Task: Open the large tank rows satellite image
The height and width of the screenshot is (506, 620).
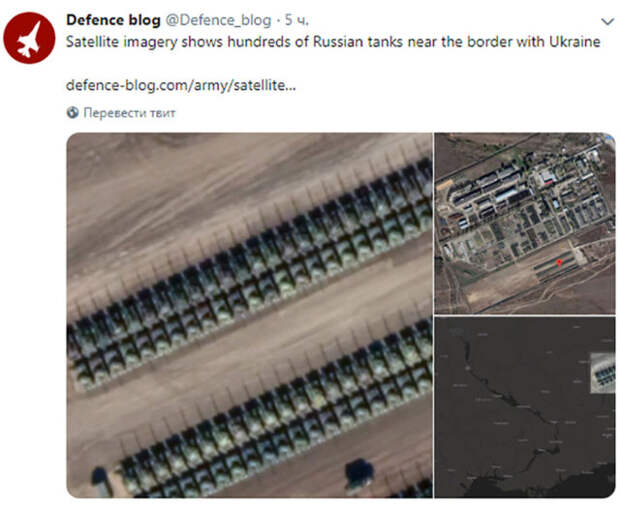Action: [x=250, y=315]
